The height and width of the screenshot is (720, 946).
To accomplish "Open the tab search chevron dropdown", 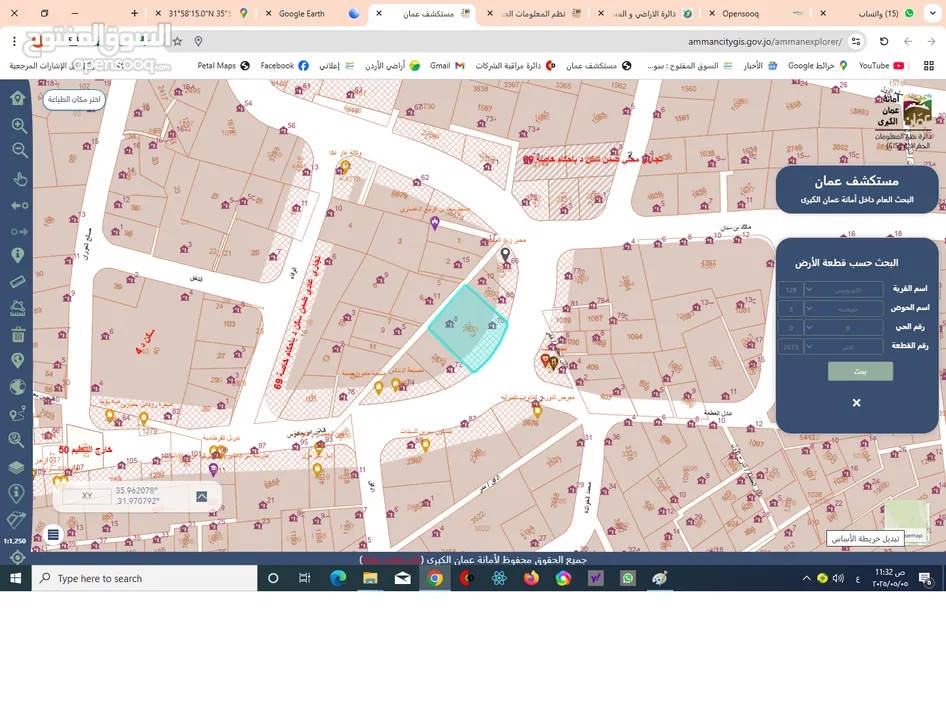I will tap(933, 13).
